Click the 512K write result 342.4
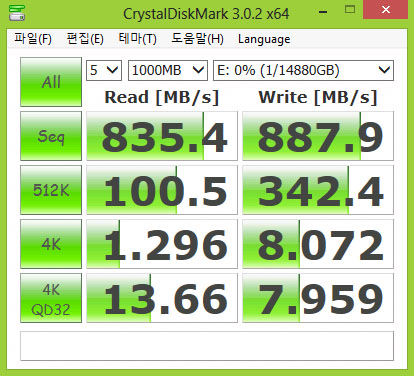Screen dimensions: 414x376 click(x=318, y=190)
